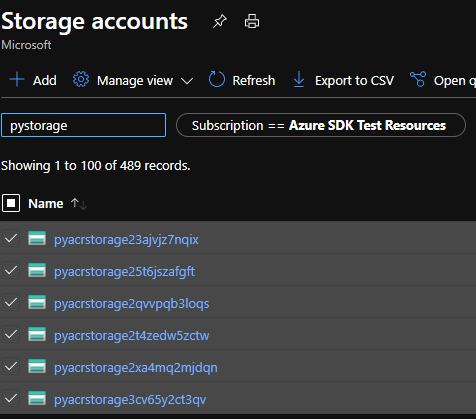The image size is (476, 419).
Task: Click the Refresh button label
Action: [254, 81]
